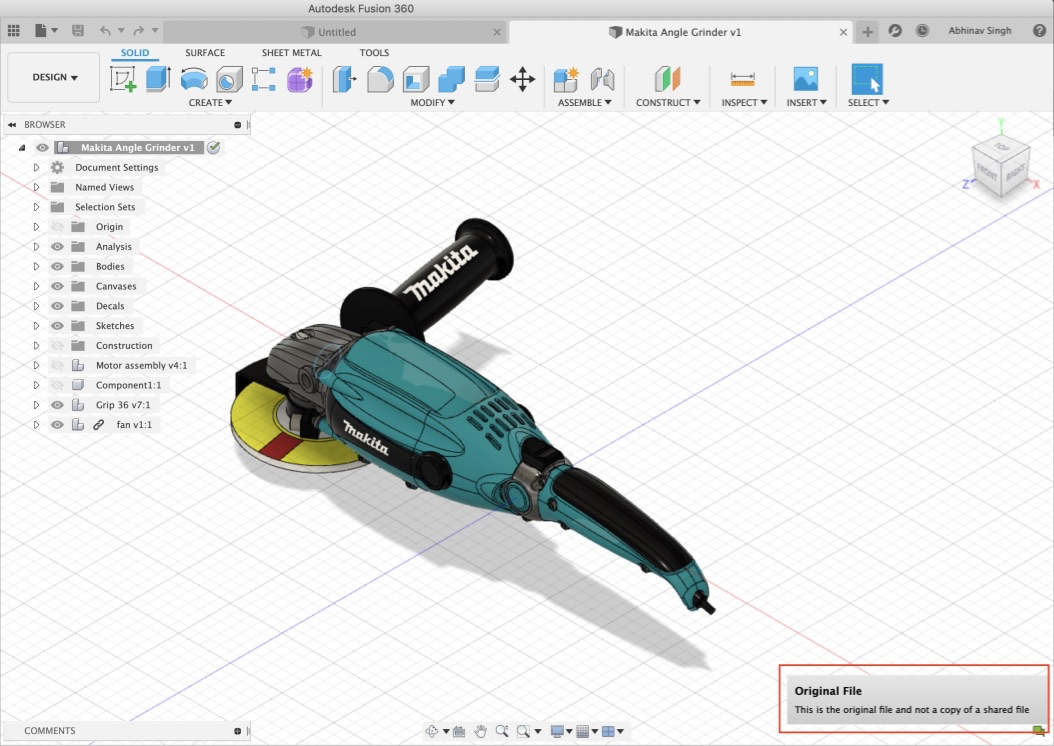Open the Extensions icon in title bar
The width and height of the screenshot is (1054, 746).
895,31
